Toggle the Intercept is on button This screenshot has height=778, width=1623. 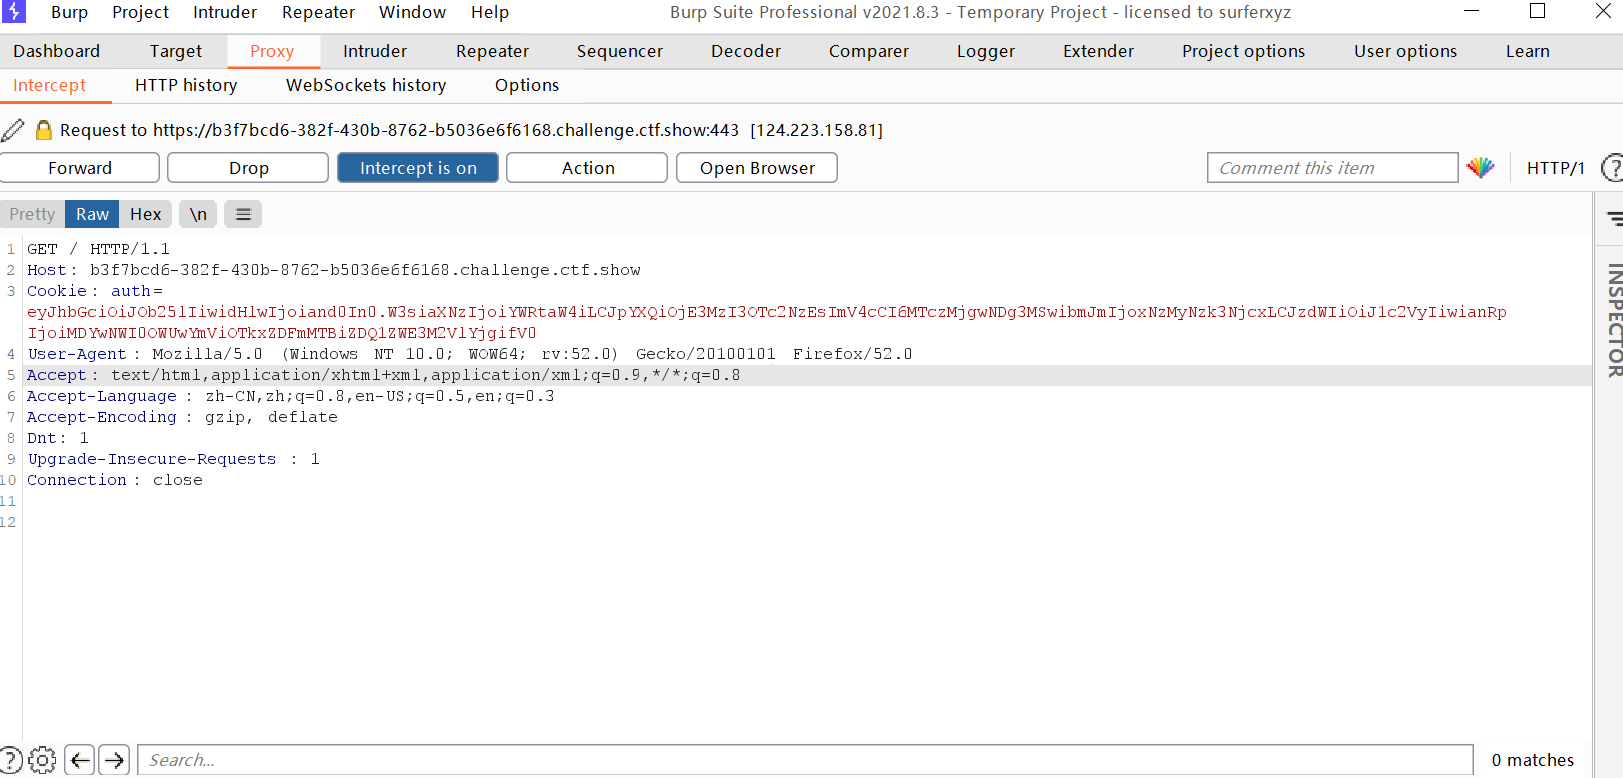tap(418, 168)
